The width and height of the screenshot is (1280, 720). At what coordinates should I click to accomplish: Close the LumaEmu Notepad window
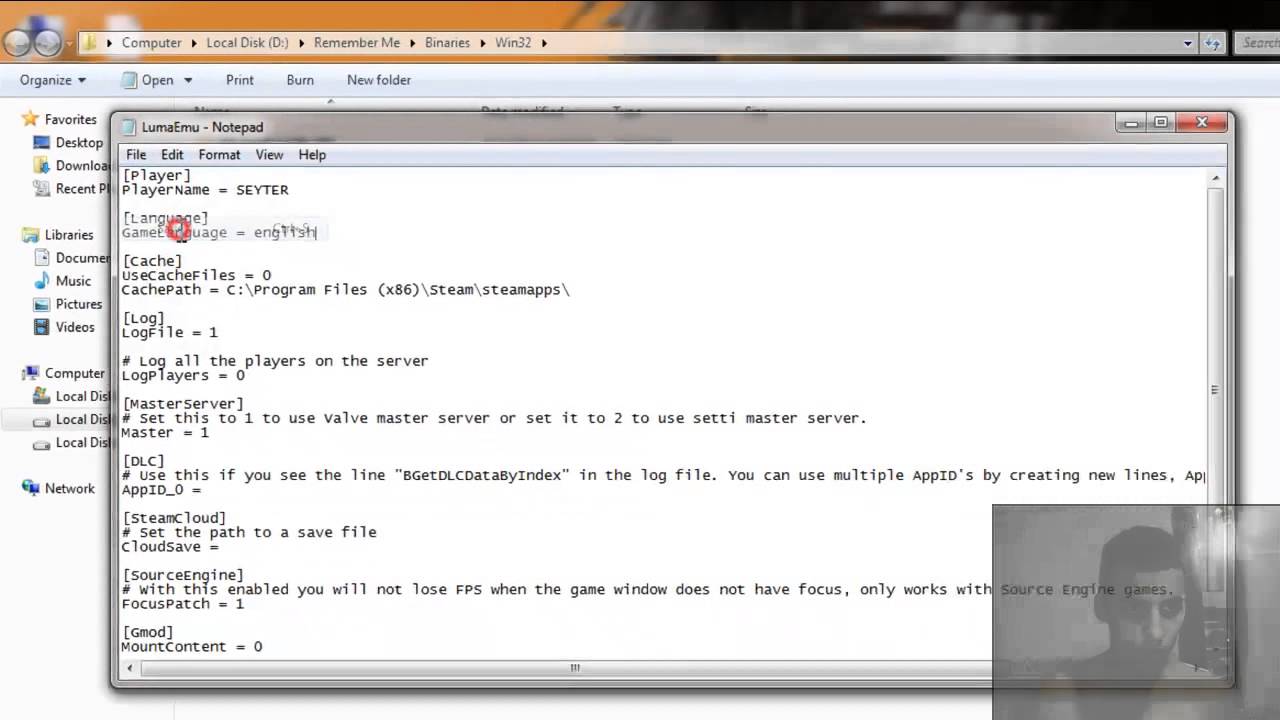[x=1202, y=123]
